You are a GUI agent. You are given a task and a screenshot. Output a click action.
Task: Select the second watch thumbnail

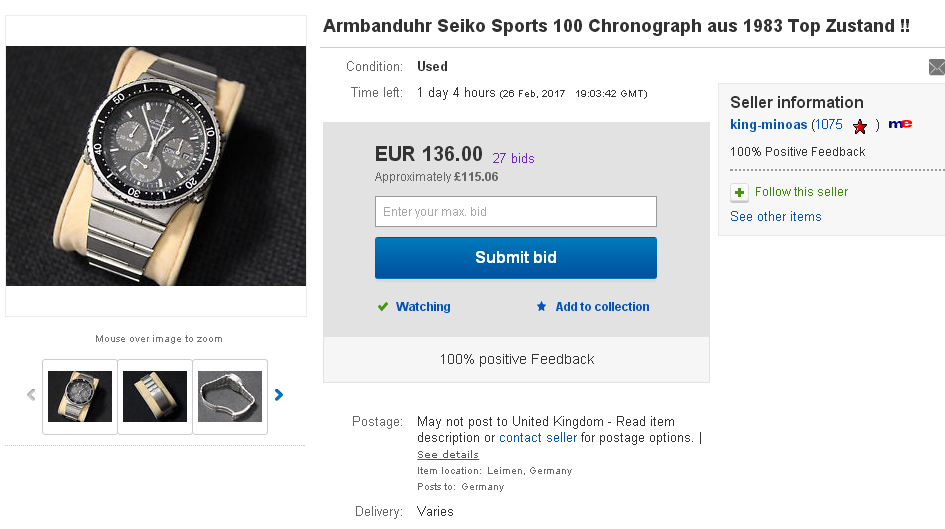[155, 396]
